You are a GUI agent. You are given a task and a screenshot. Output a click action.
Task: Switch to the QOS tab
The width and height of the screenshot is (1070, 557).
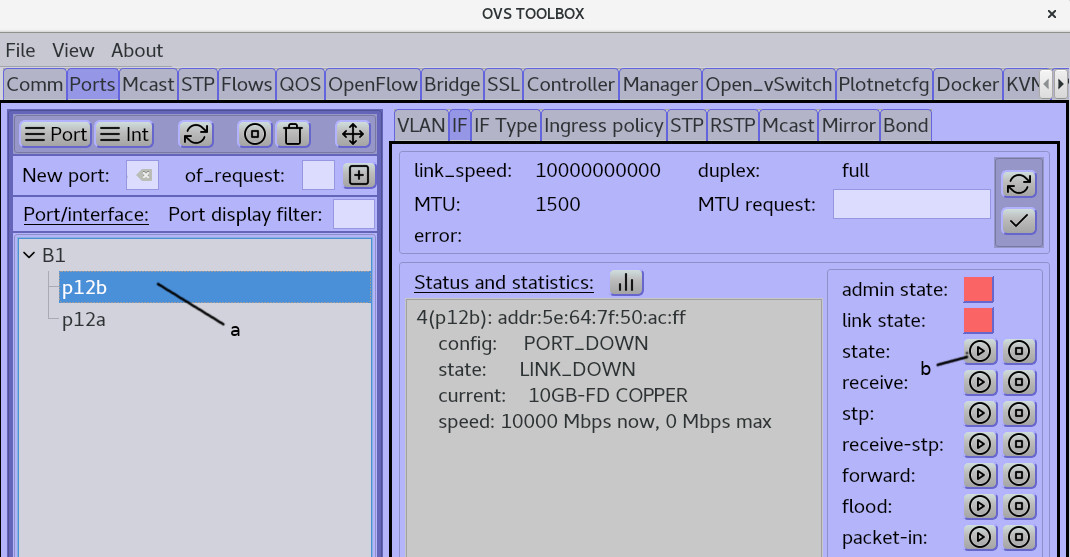pos(300,85)
